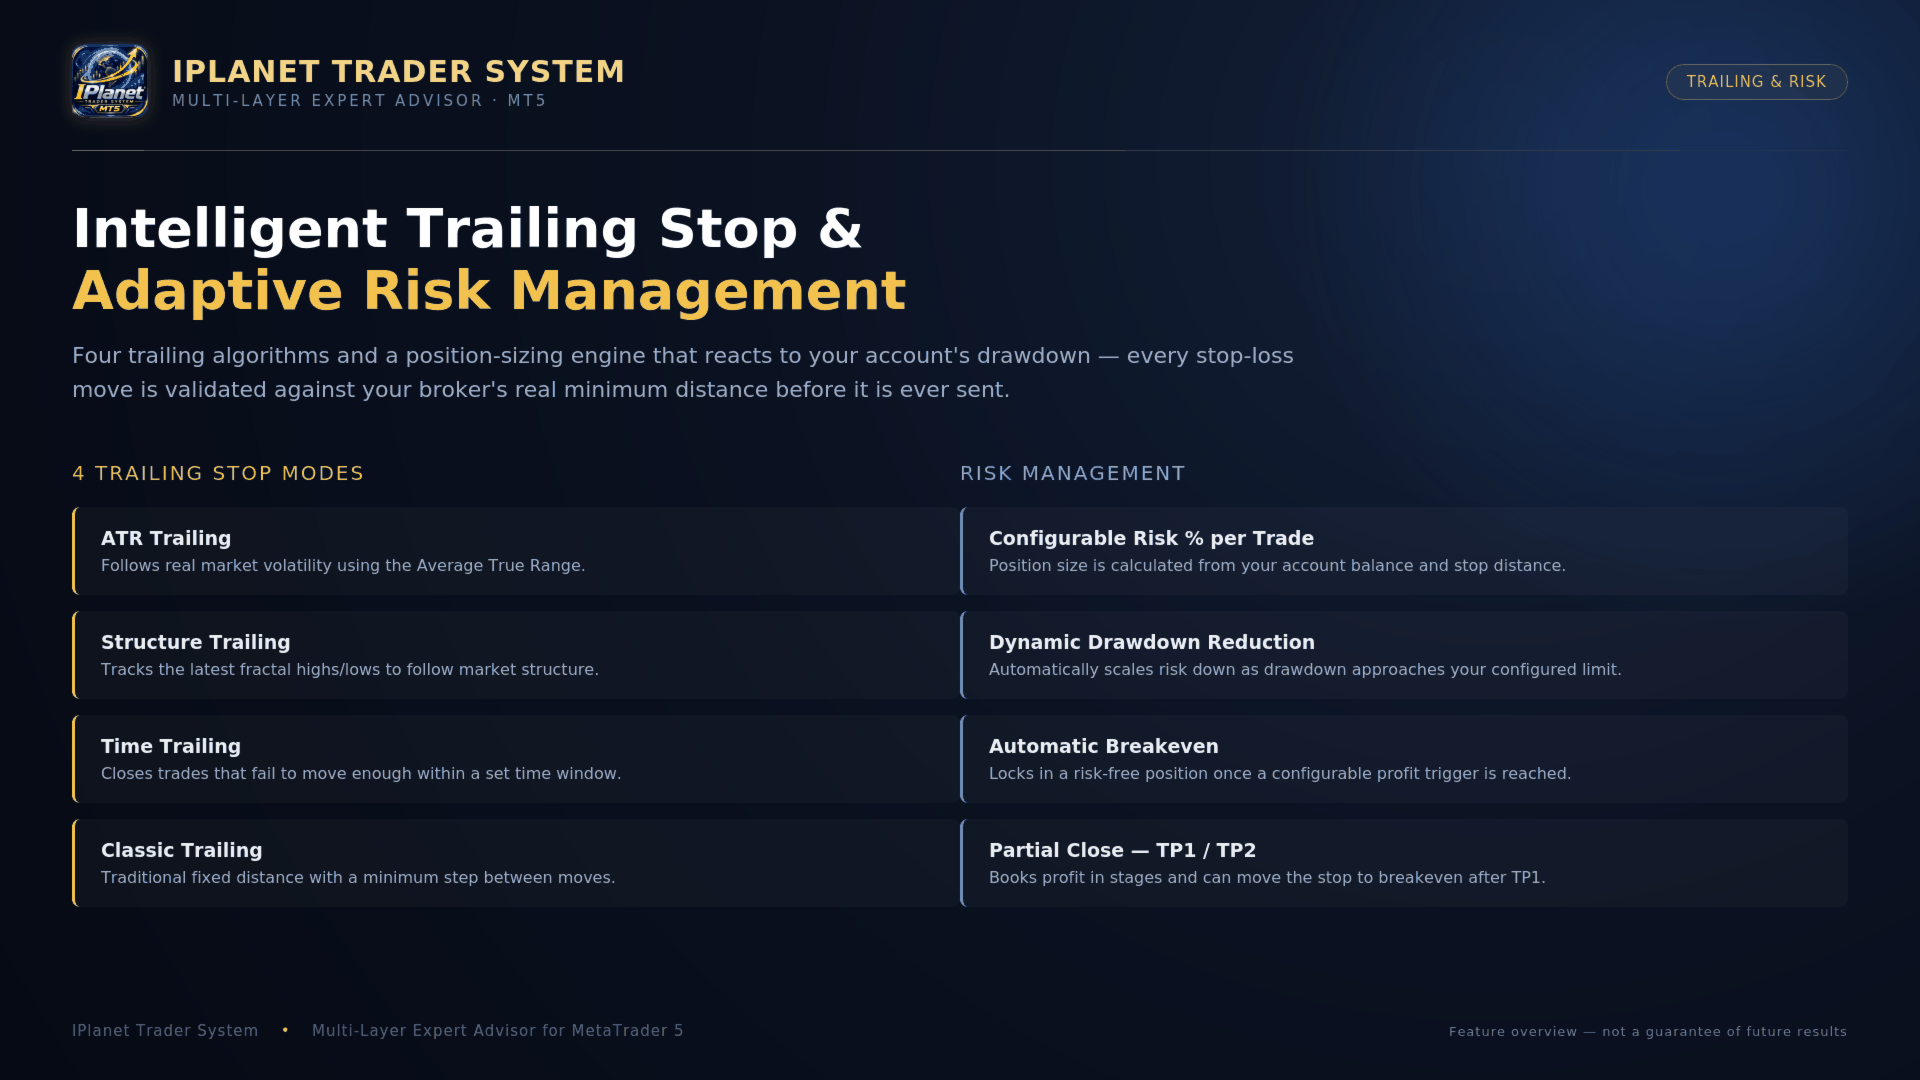This screenshot has height=1080, width=1920.
Task: Click the 4 Trailing Stop Modes heading
Action: tap(218, 473)
